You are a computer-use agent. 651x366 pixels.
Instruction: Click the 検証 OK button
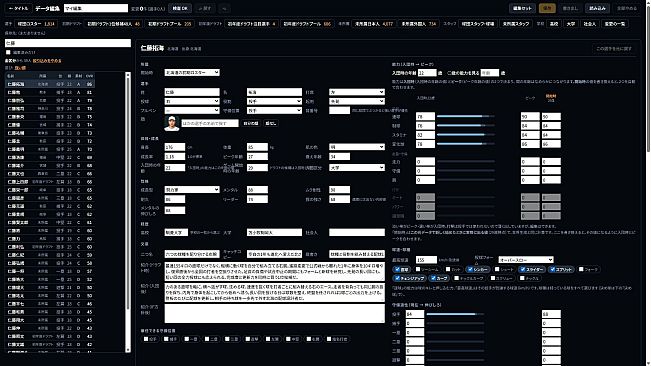[180, 8]
